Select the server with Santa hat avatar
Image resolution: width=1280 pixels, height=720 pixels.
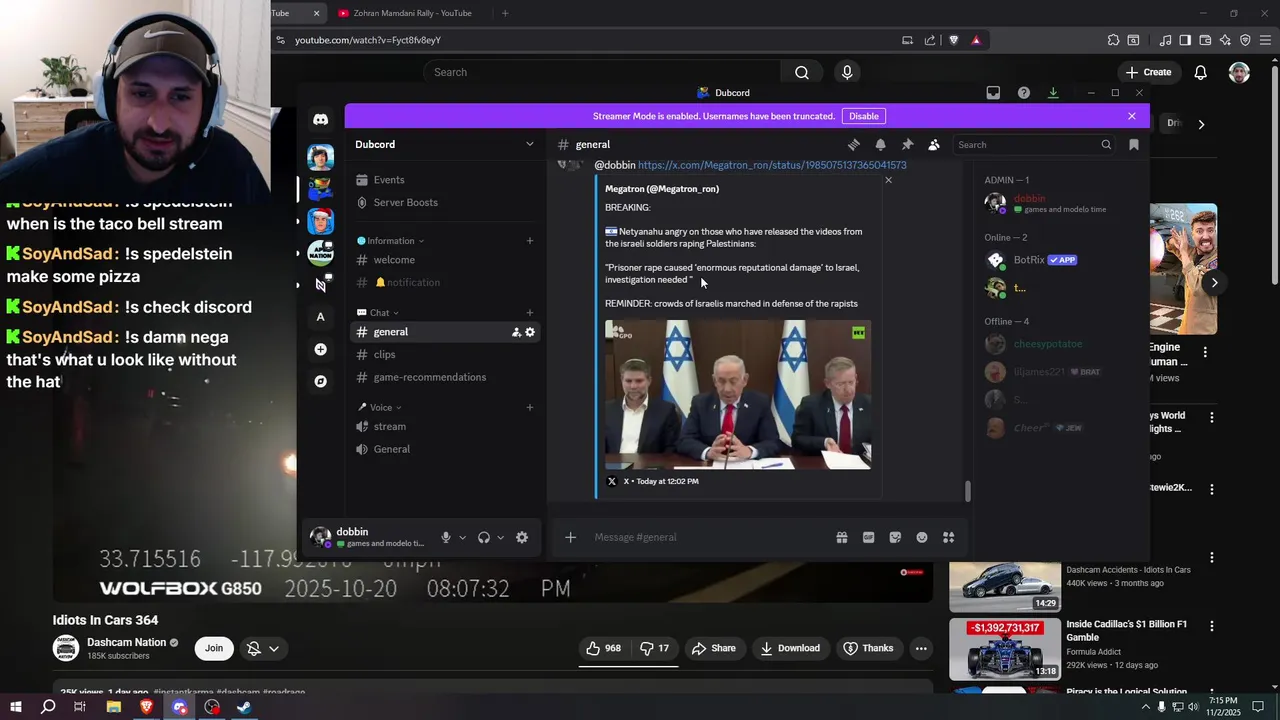pyautogui.click(x=320, y=220)
